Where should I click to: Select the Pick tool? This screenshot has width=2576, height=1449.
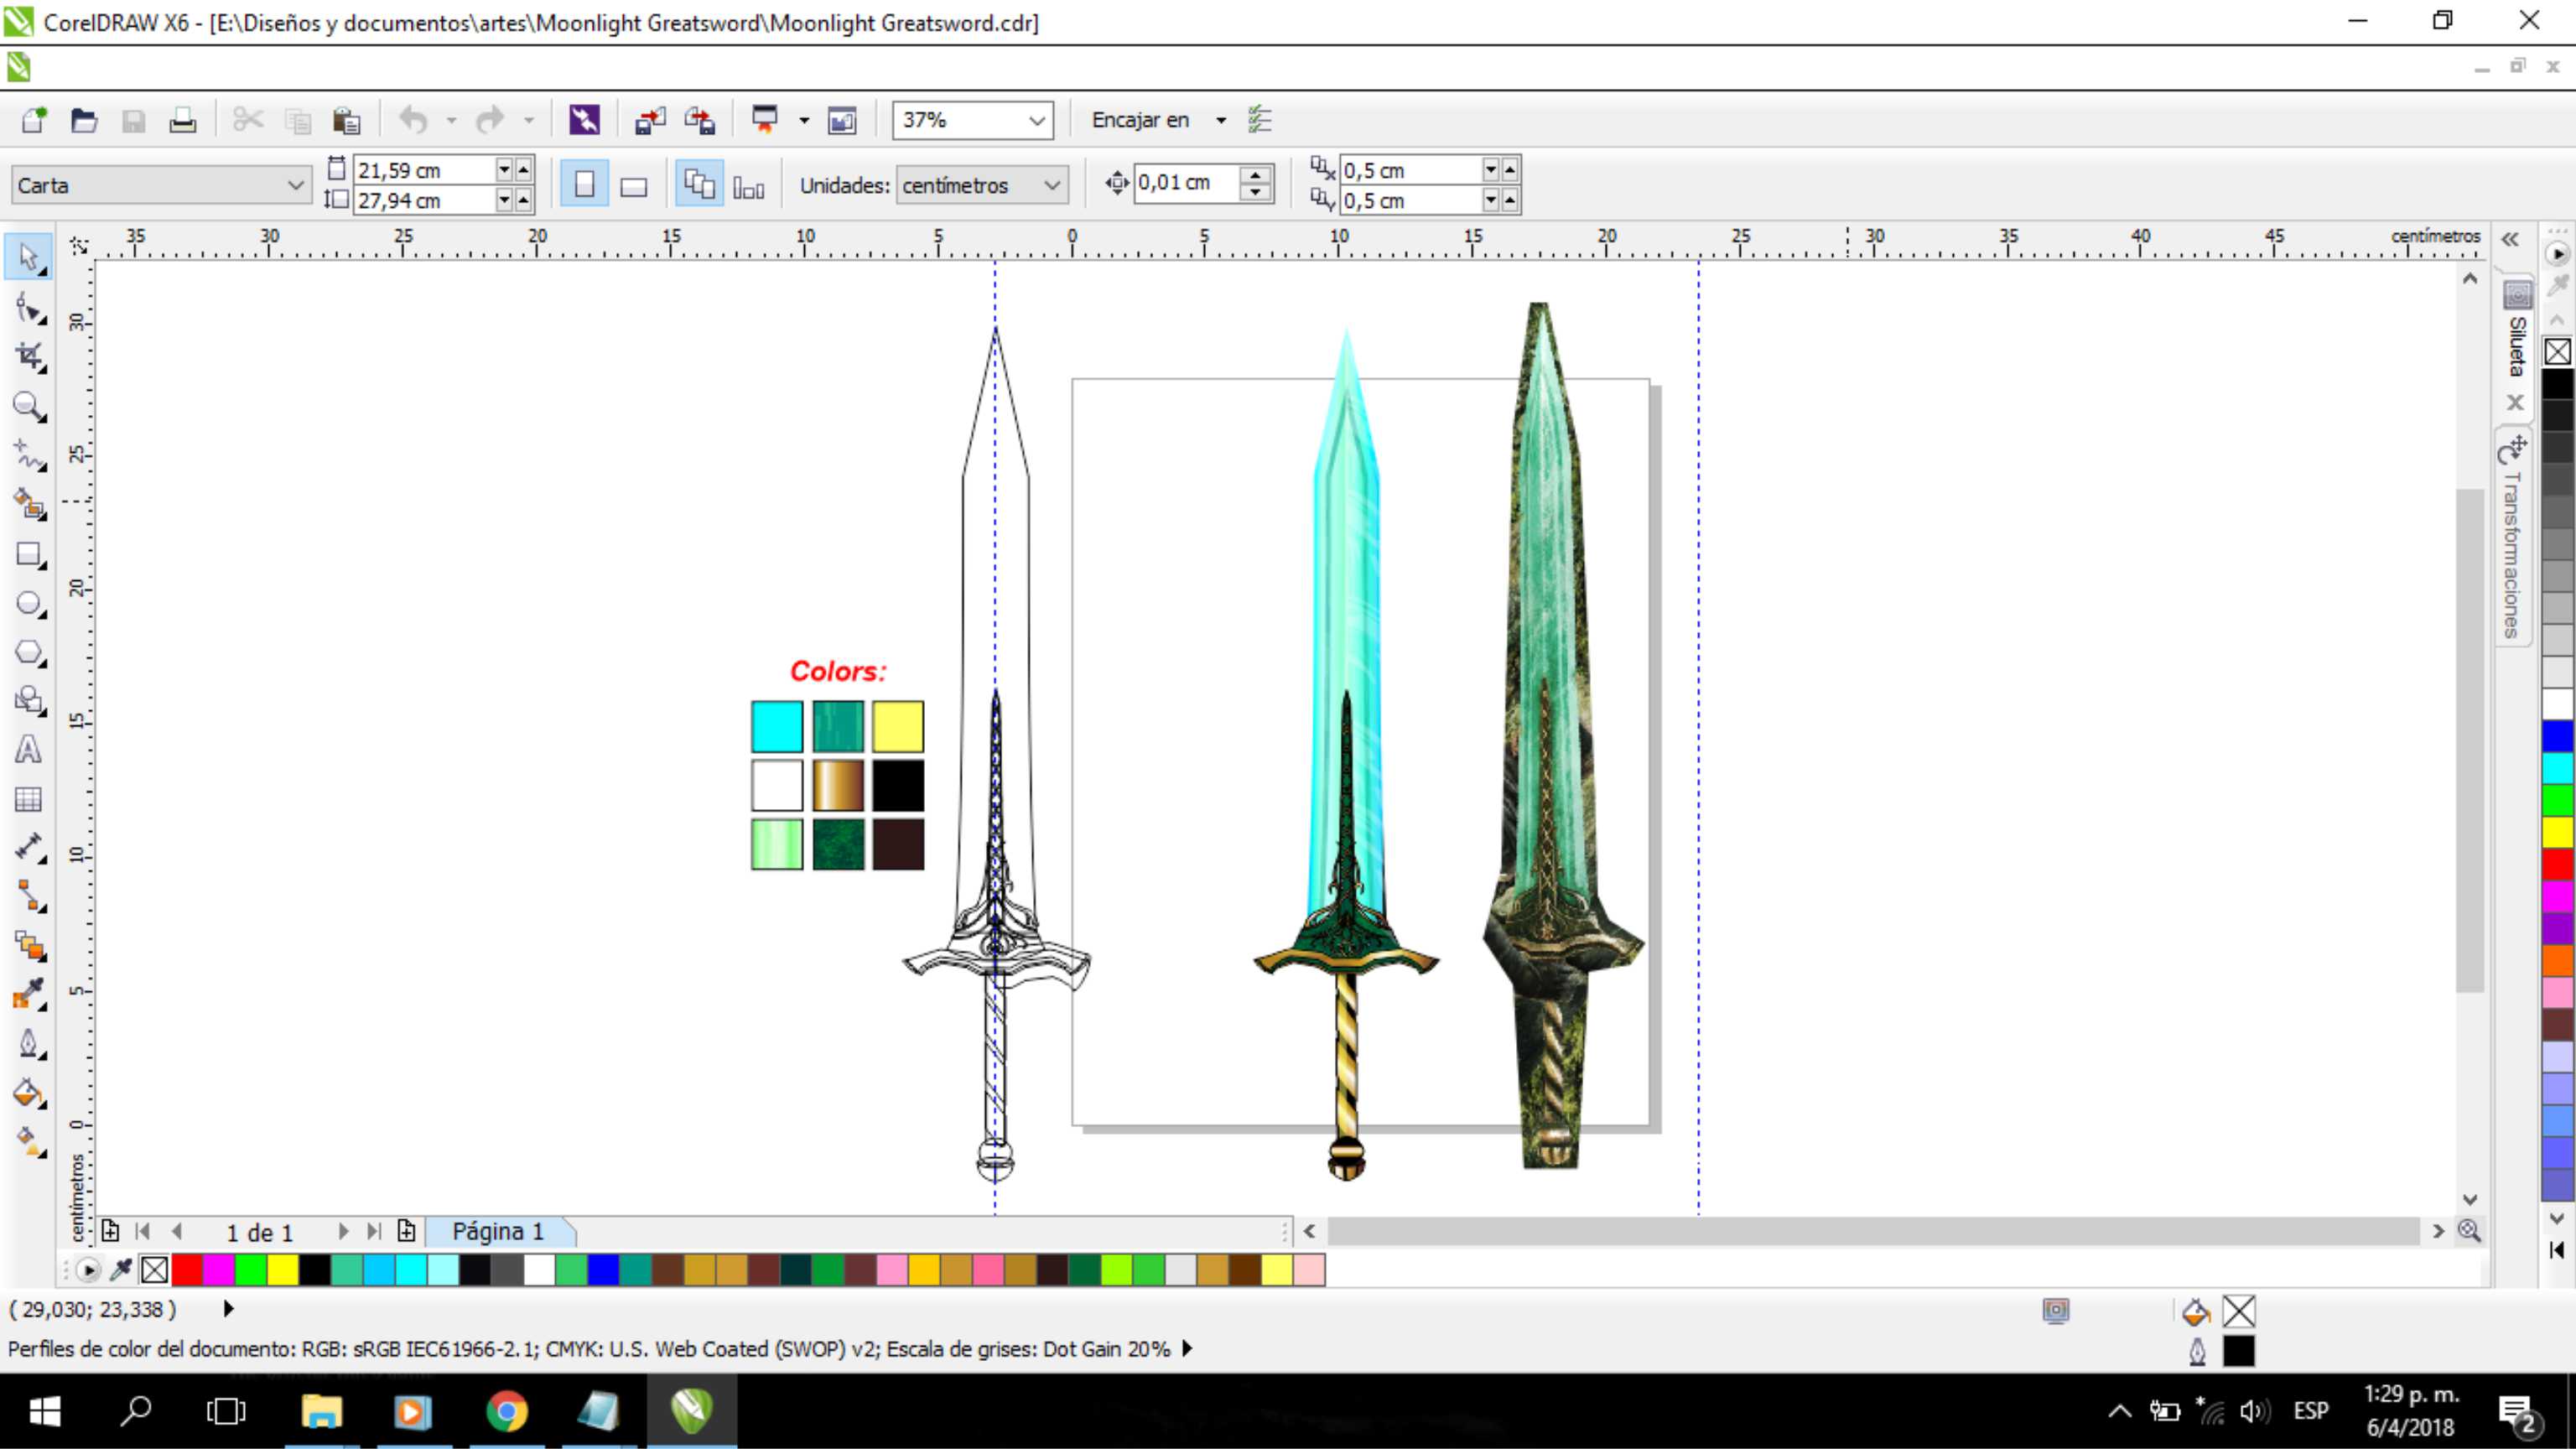tap(29, 258)
